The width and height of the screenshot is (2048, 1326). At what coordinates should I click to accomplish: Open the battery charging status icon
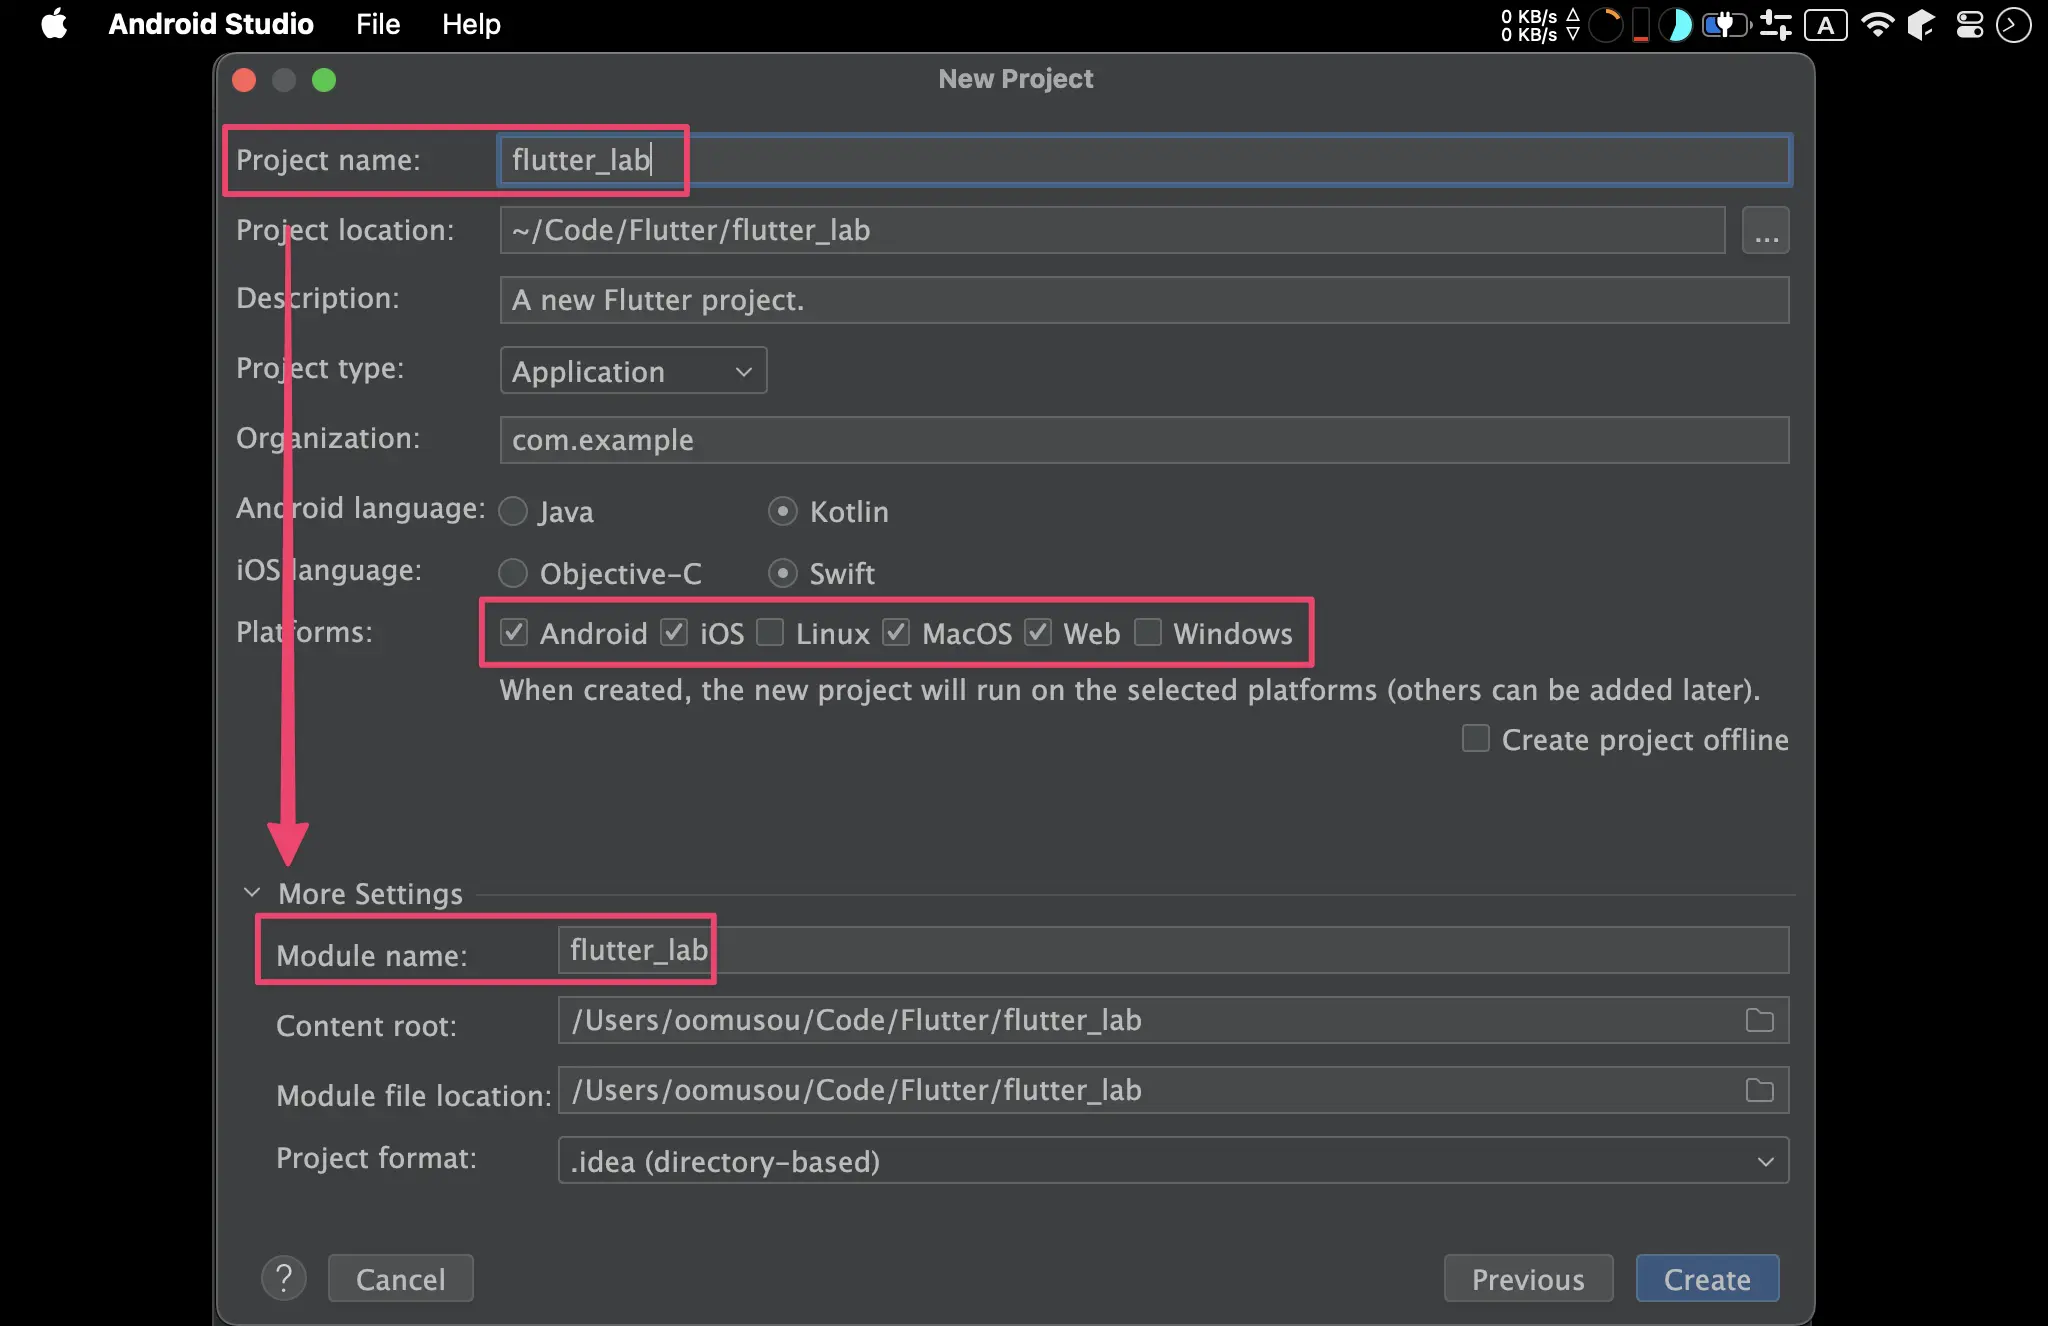(x=1726, y=25)
